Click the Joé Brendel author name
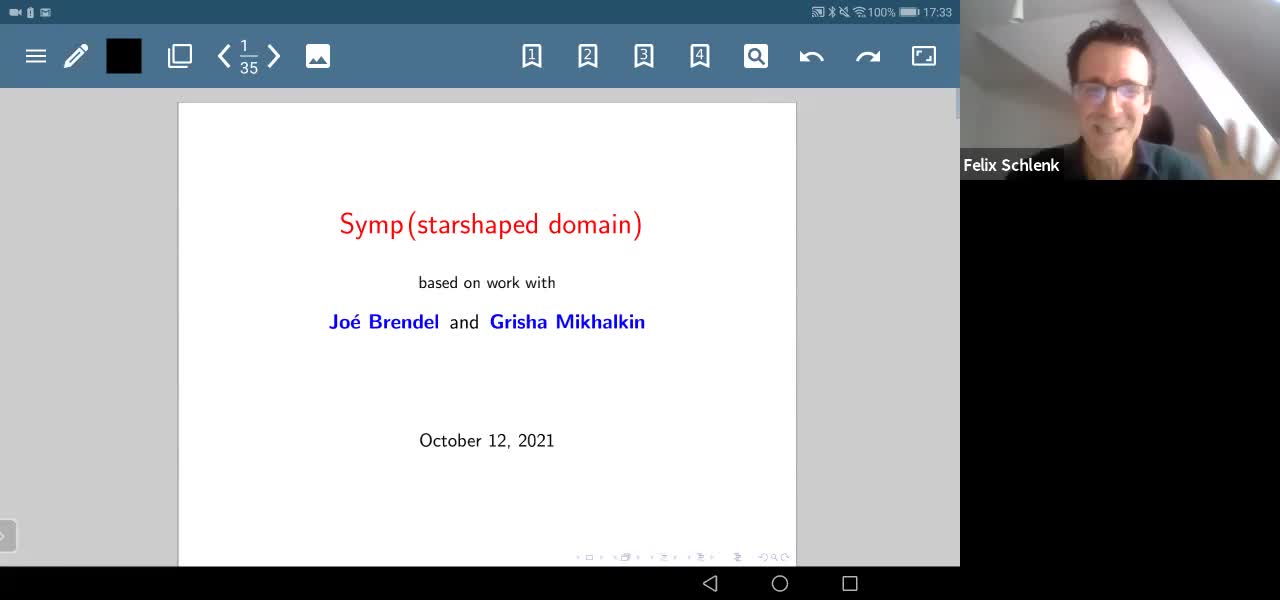The height and width of the screenshot is (600, 1280). pos(384,322)
